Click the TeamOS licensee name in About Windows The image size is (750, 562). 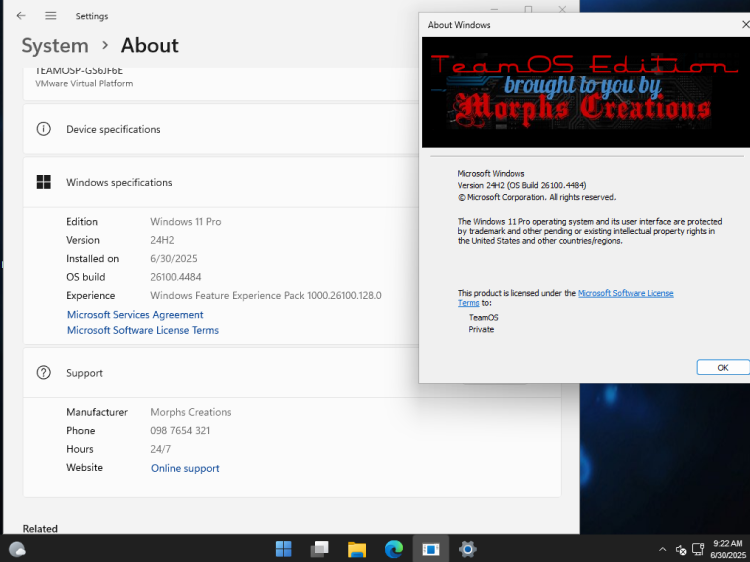tap(483, 318)
